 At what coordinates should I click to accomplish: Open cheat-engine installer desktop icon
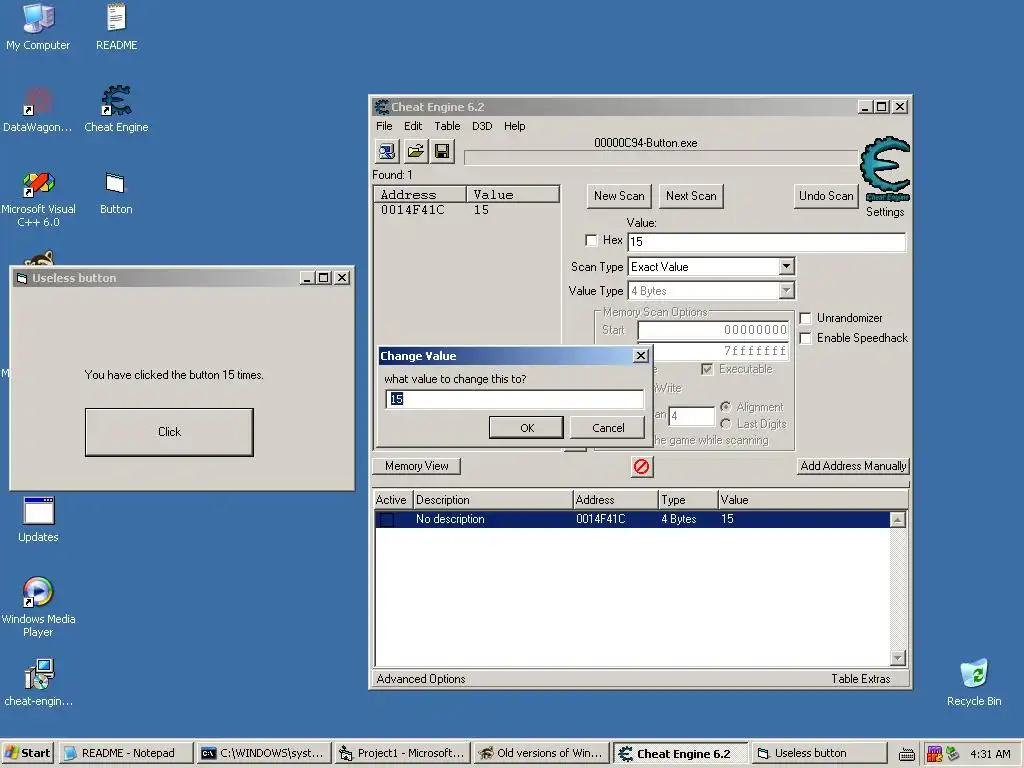coord(38,683)
